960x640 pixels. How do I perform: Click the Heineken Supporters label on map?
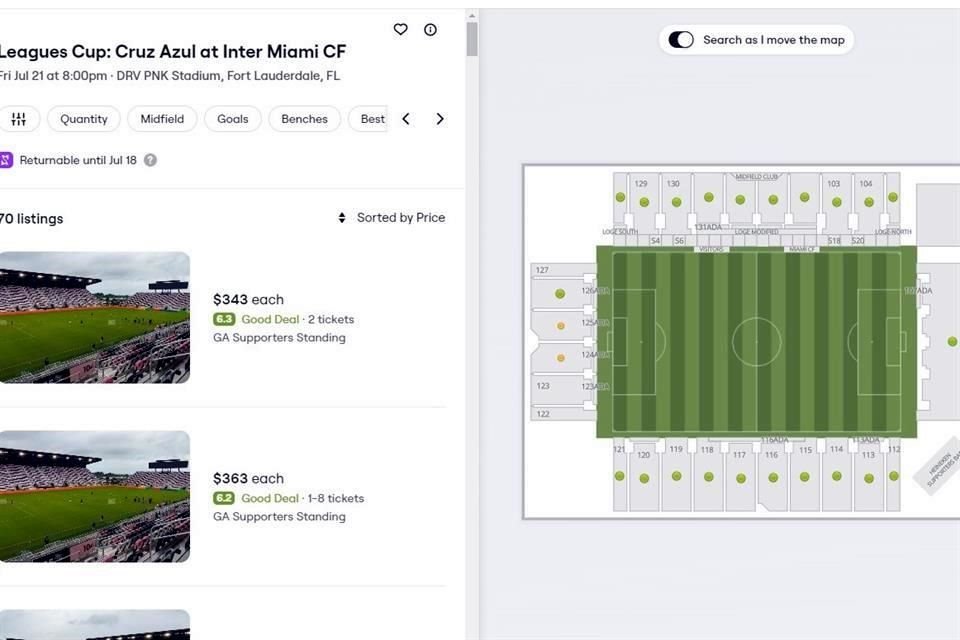[943, 469]
